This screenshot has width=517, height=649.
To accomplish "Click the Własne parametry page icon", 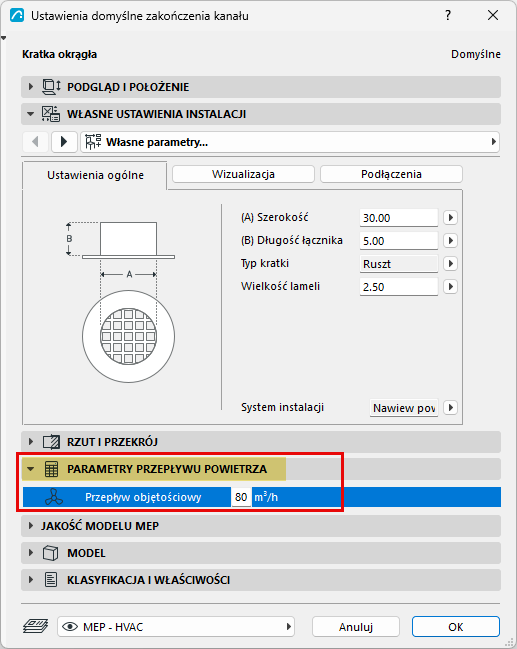I will click(93, 142).
